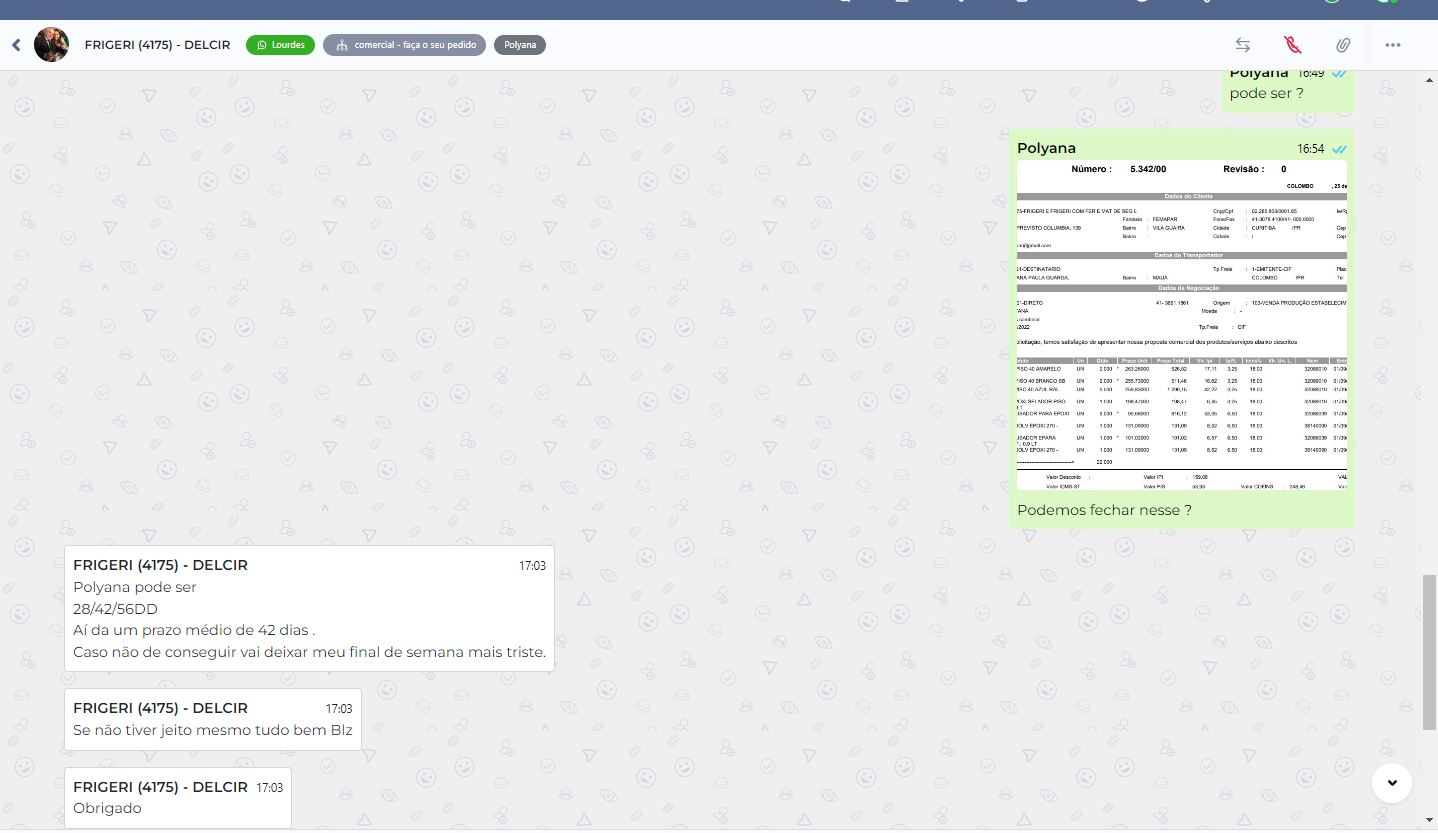Click the red end-conversation icon
Screen dimensions: 1438x833
1292,45
